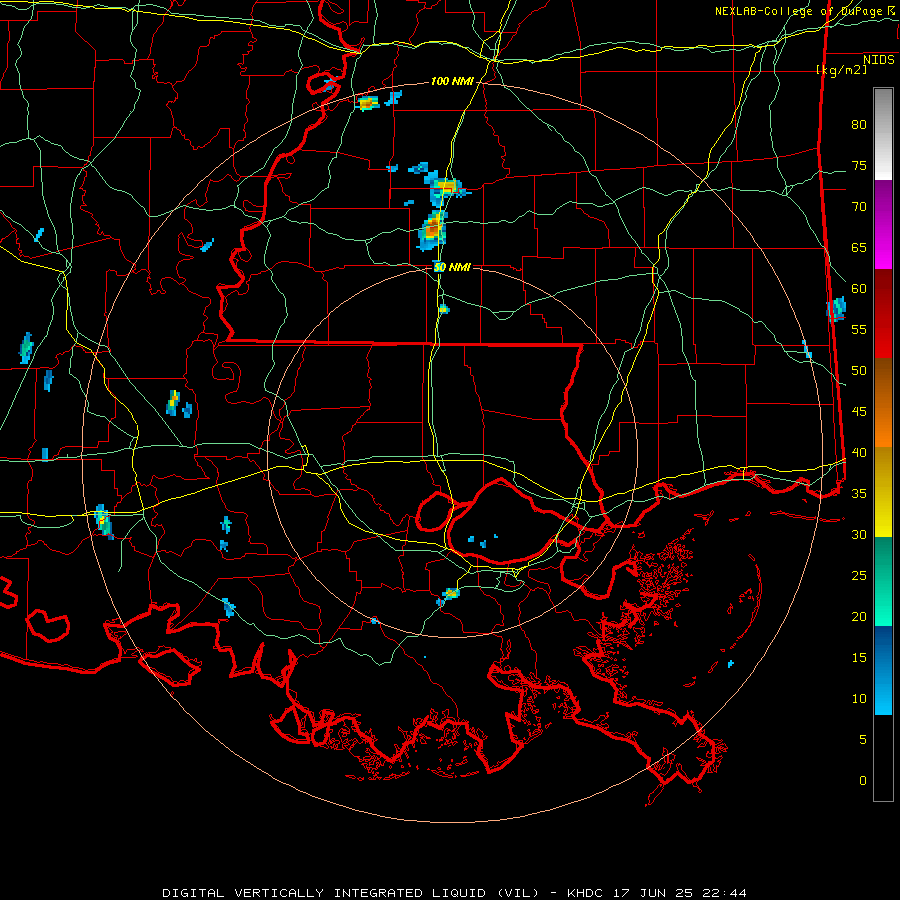Click the 10 value on the scale
Viewport: 900px width, 900px height.
859,699
